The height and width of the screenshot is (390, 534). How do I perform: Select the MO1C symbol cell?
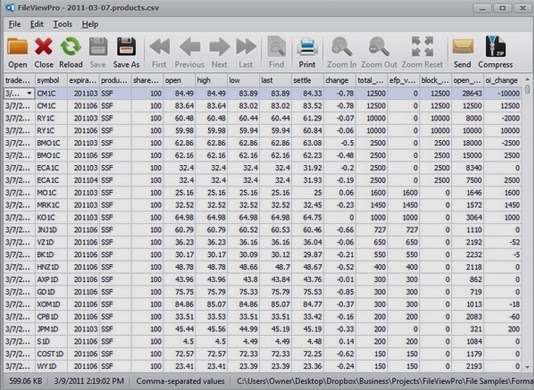tap(51, 193)
